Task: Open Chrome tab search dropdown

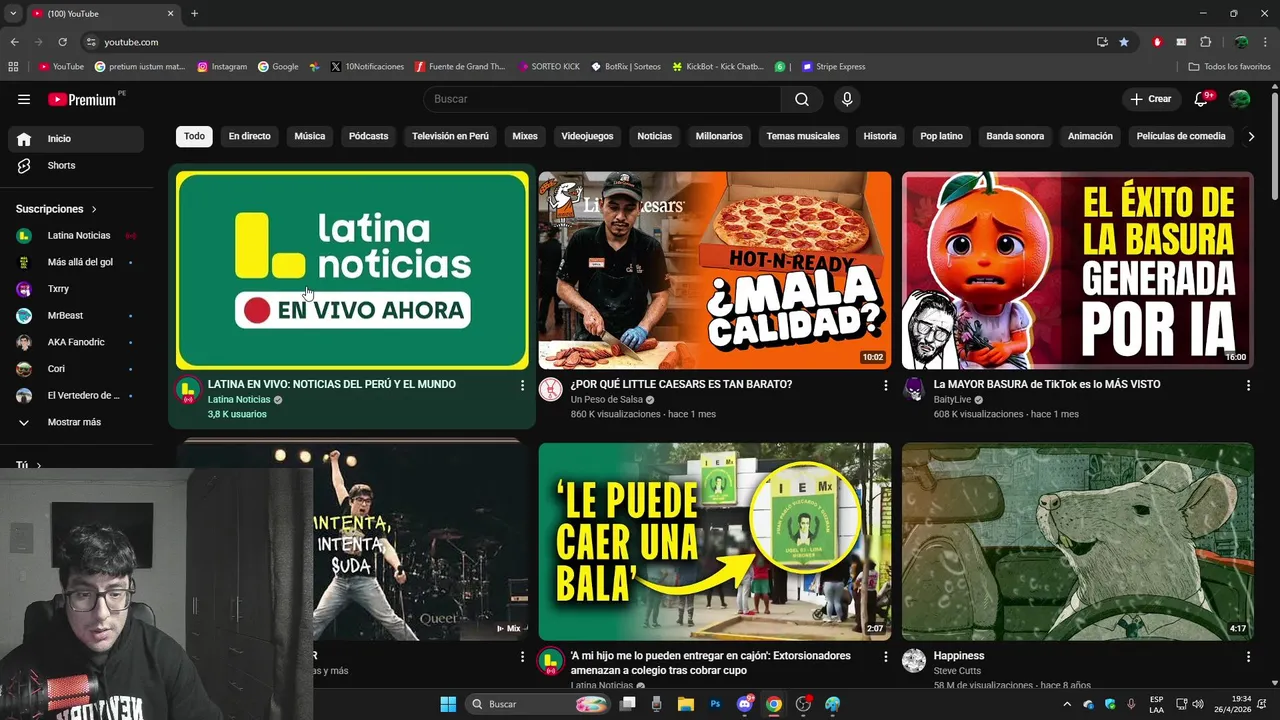Action: coord(13,14)
